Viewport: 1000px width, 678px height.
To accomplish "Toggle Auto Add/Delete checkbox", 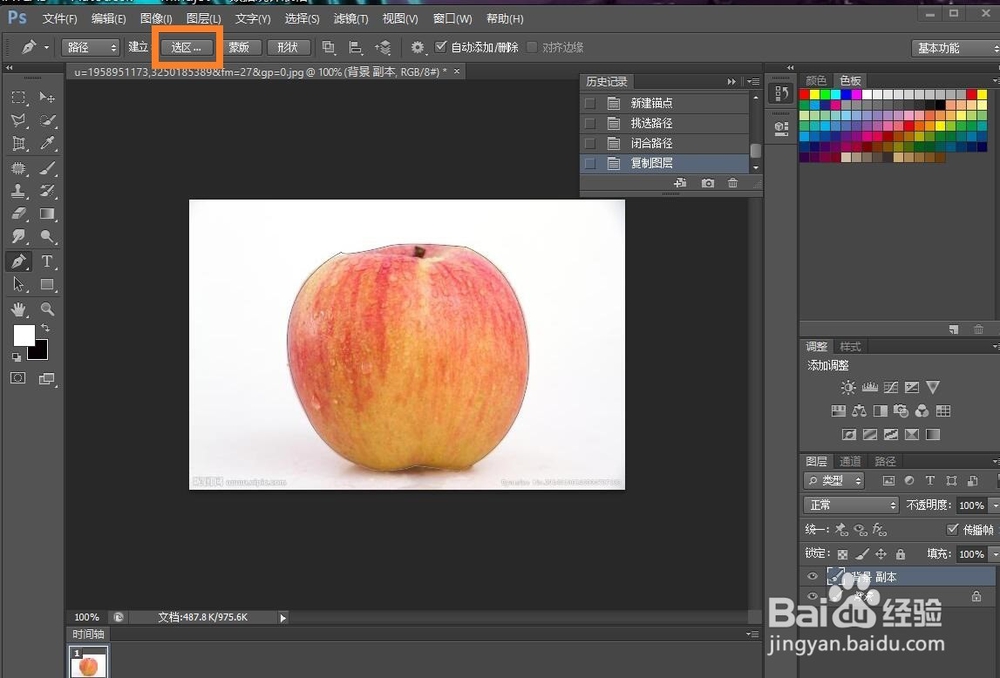I will click(440, 47).
